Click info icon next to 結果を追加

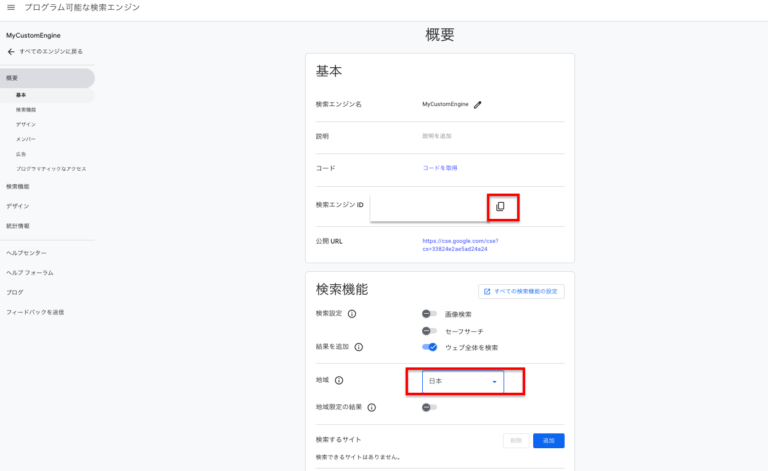359,347
